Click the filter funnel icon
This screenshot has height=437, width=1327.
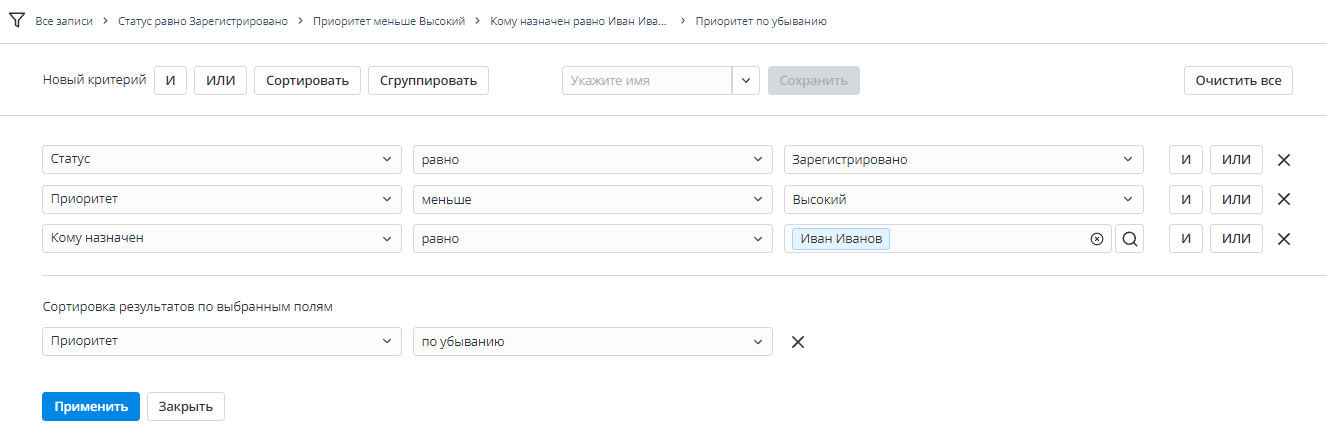point(17,20)
